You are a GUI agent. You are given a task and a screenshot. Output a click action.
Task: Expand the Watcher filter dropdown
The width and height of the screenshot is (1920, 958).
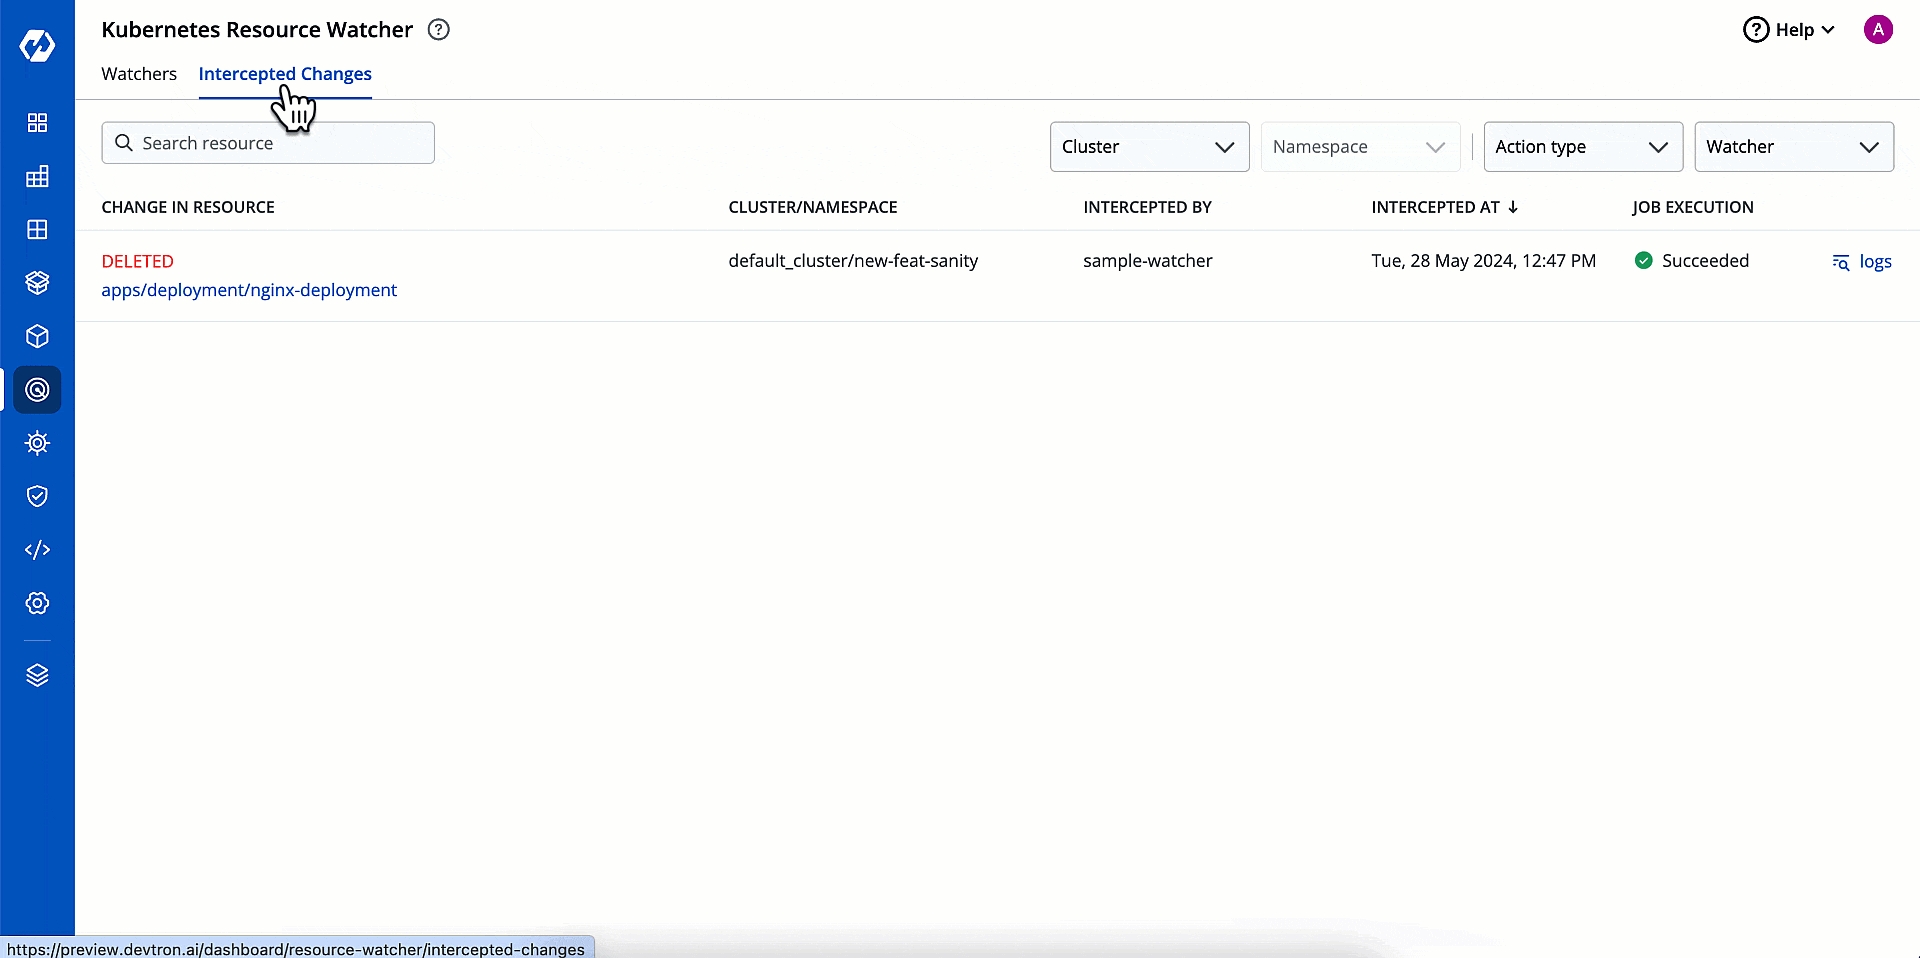[x=1793, y=147]
